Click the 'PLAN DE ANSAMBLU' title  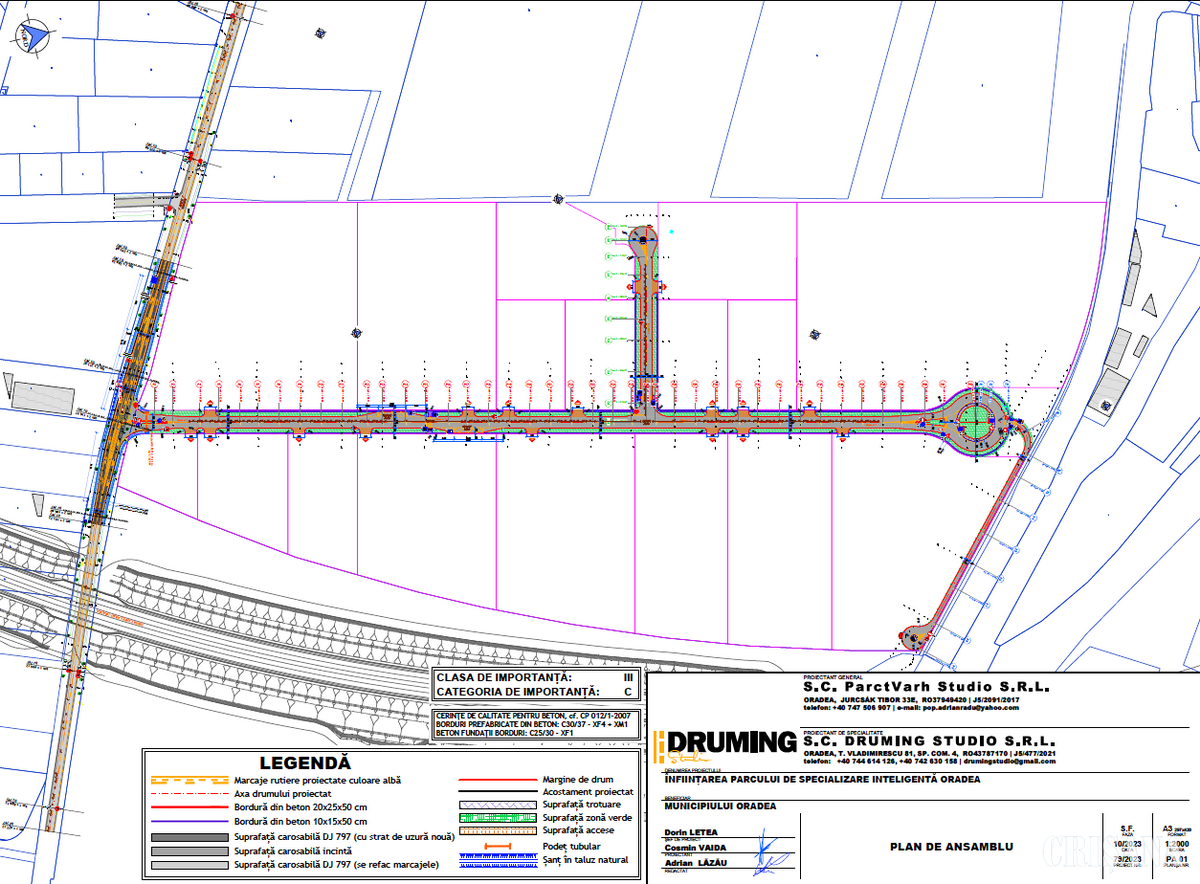(x=951, y=846)
